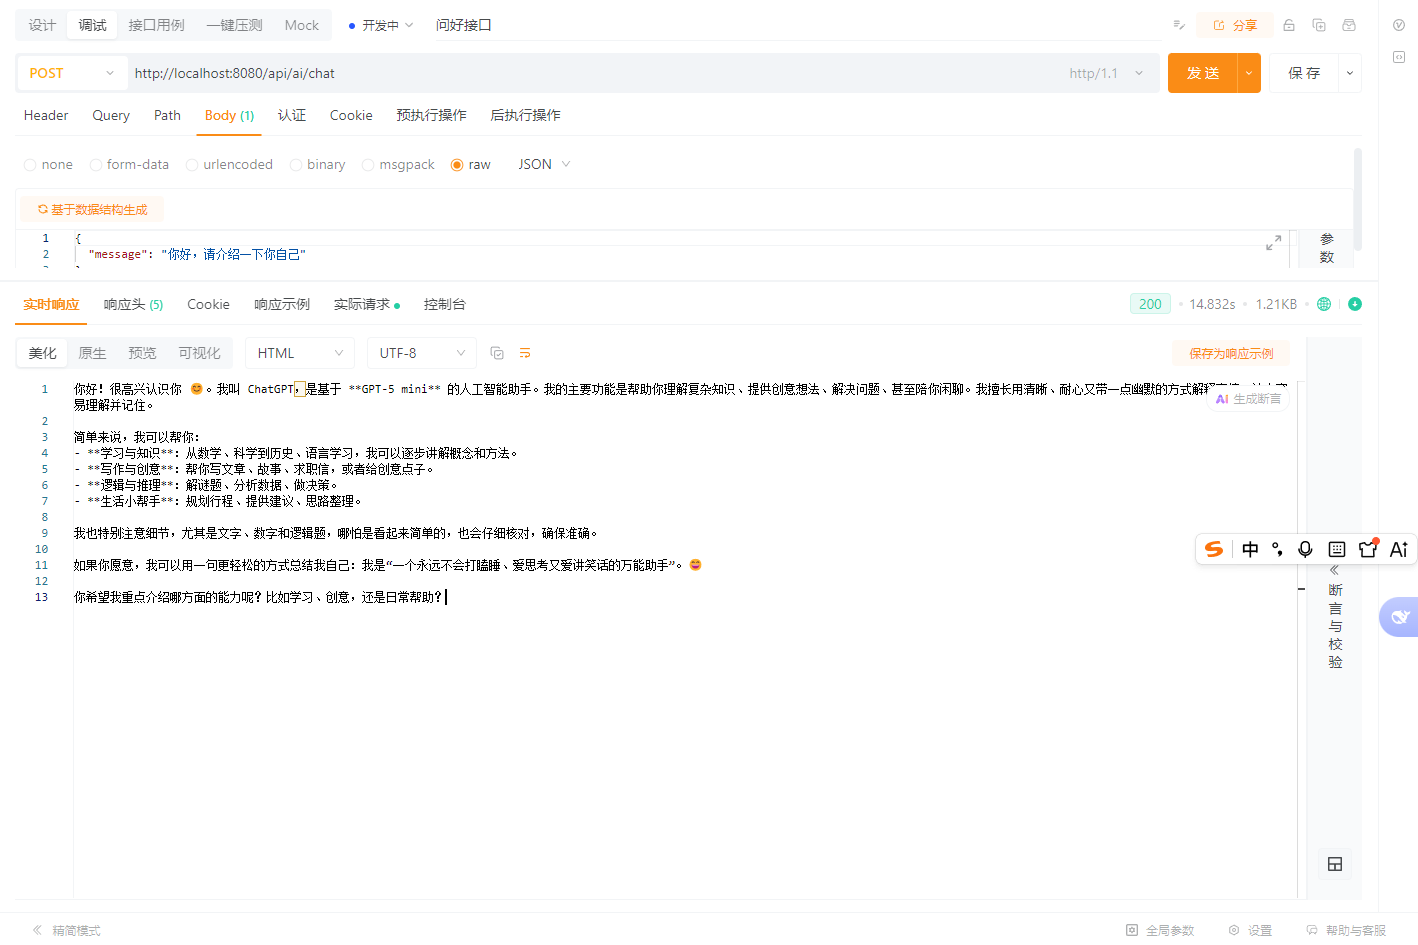Open the IME soft keyboard icon
Screen dimensions: 1418x945
(1337, 549)
